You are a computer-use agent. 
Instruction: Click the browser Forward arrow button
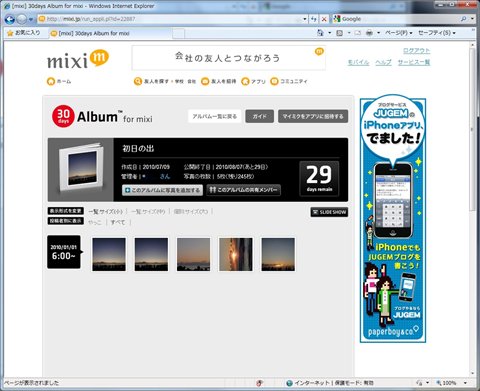[x=22, y=19]
